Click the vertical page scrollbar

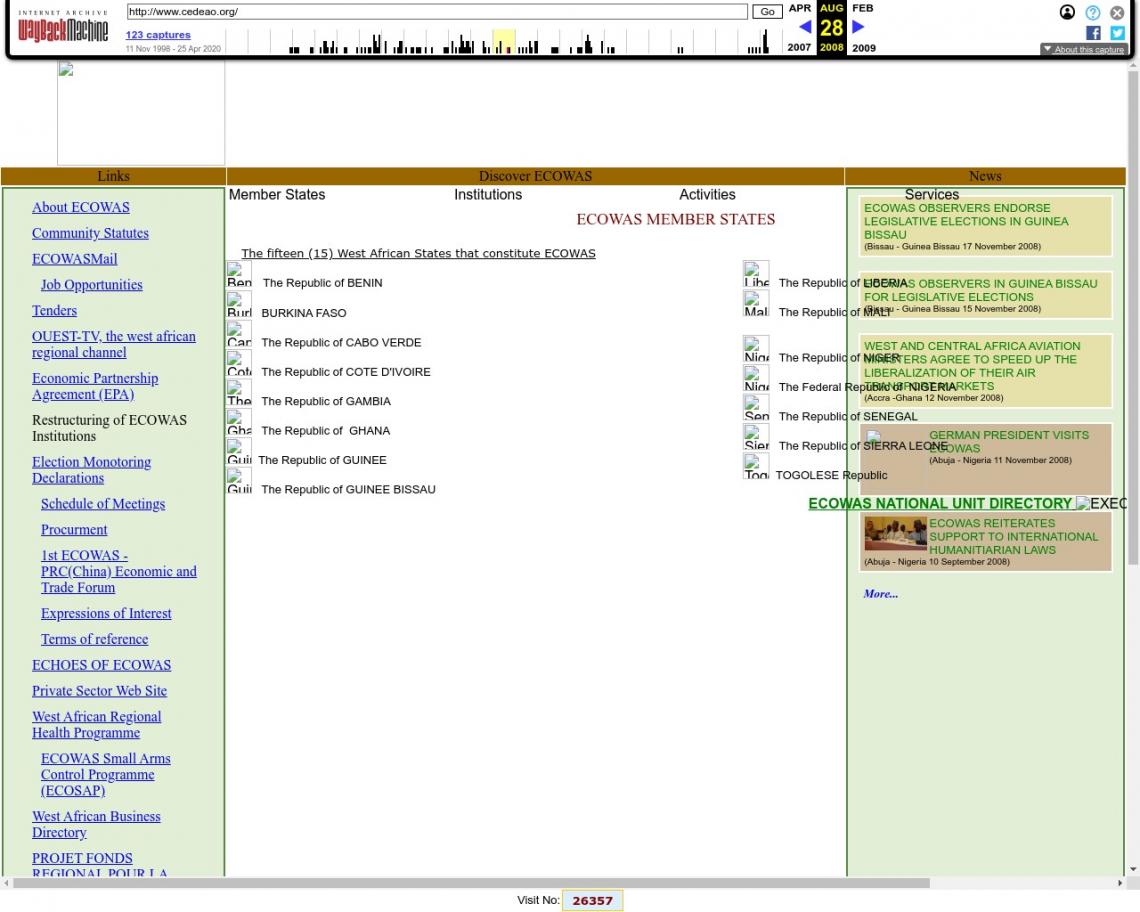[x=1133, y=318]
